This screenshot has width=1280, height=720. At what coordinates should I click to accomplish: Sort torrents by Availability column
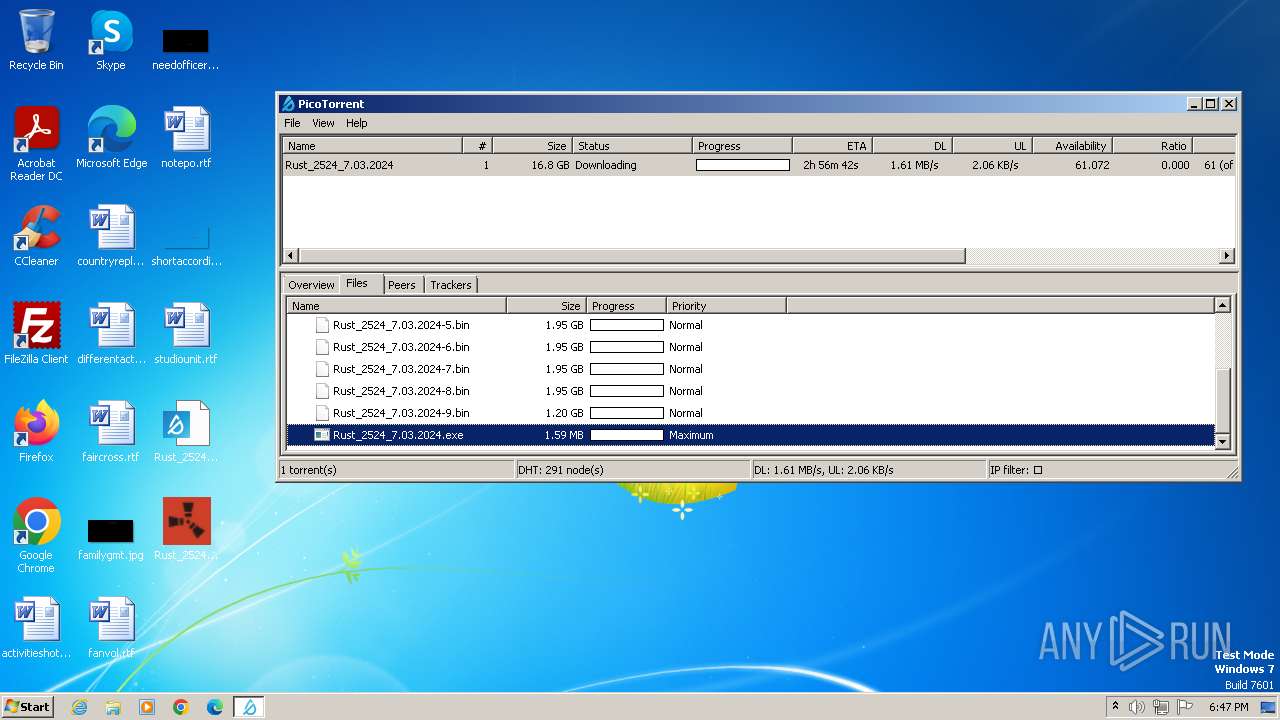point(1072,146)
